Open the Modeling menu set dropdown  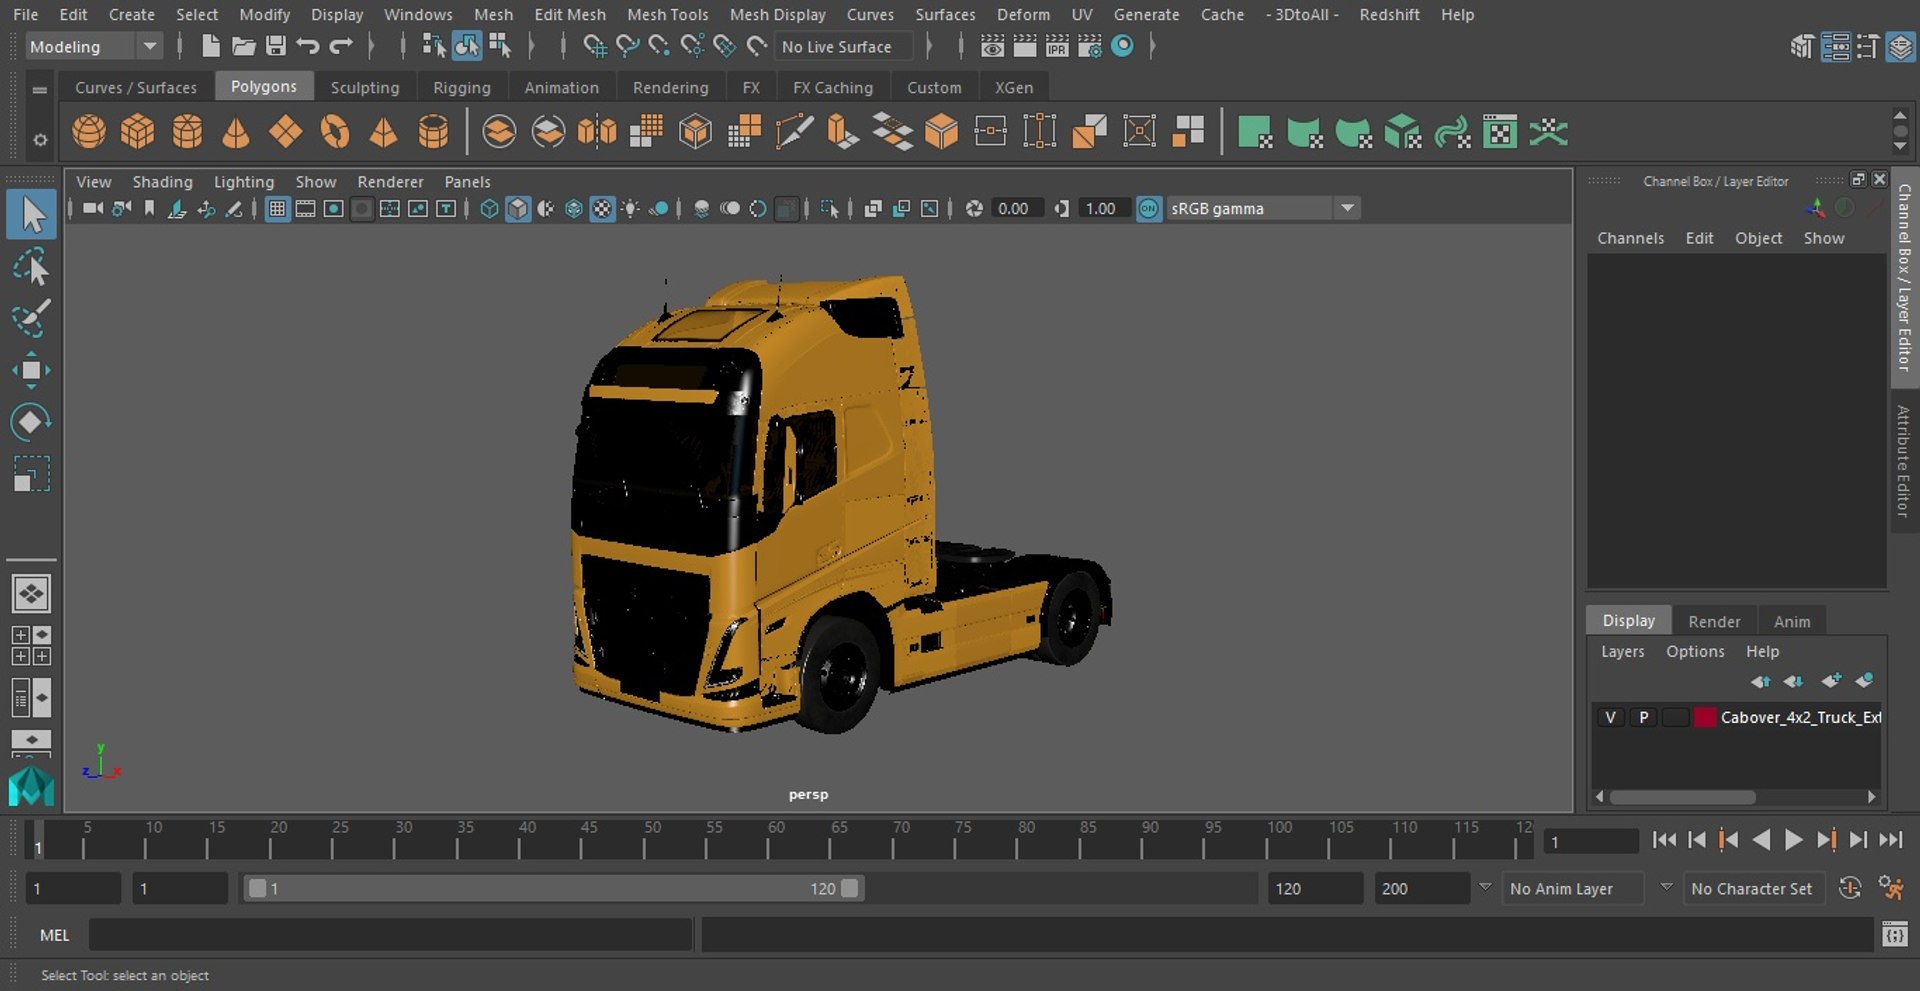pos(92,46)
